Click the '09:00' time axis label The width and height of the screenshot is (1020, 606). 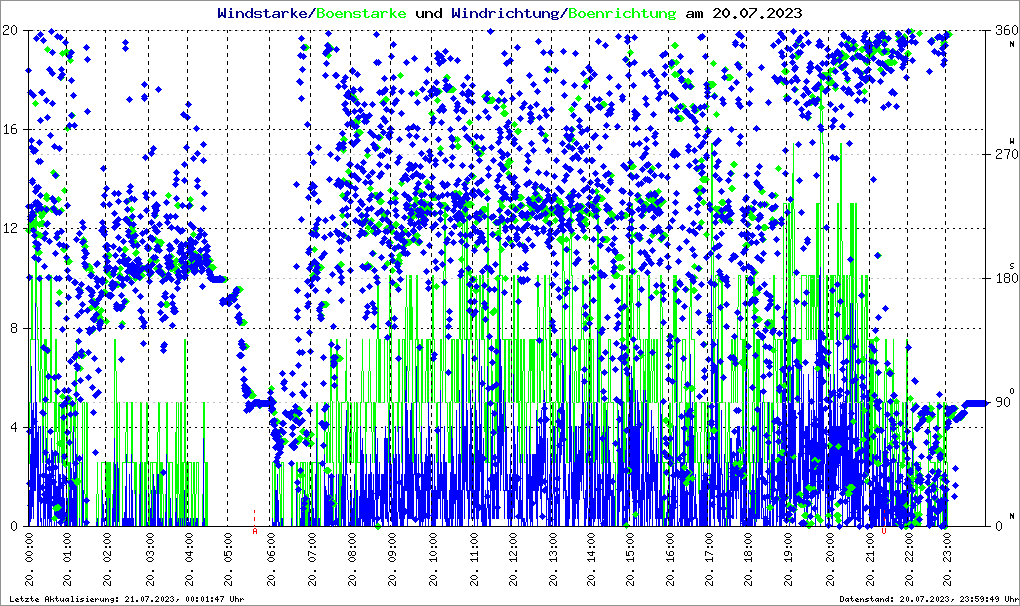click(x=392, y=547)
